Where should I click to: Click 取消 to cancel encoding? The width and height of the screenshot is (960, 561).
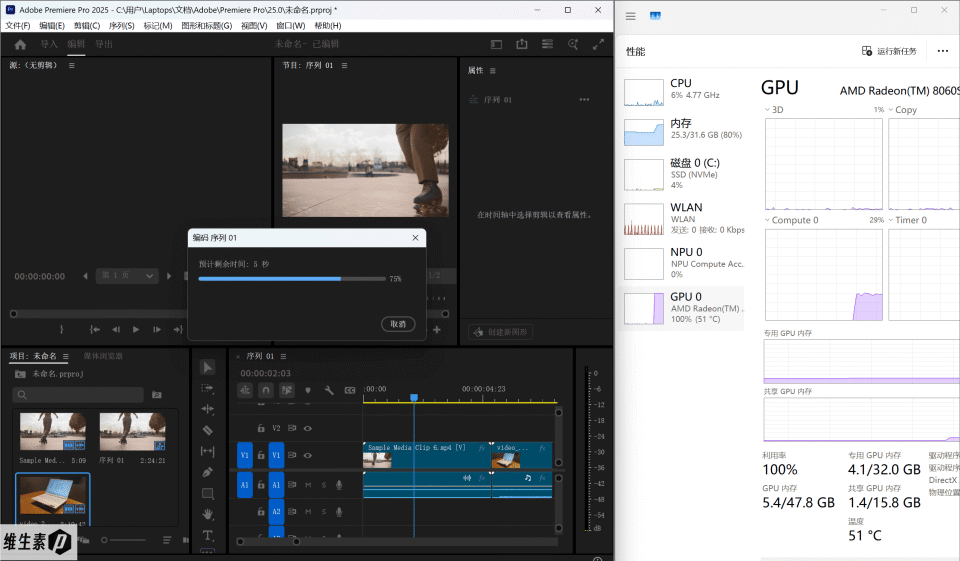[397, 324]
